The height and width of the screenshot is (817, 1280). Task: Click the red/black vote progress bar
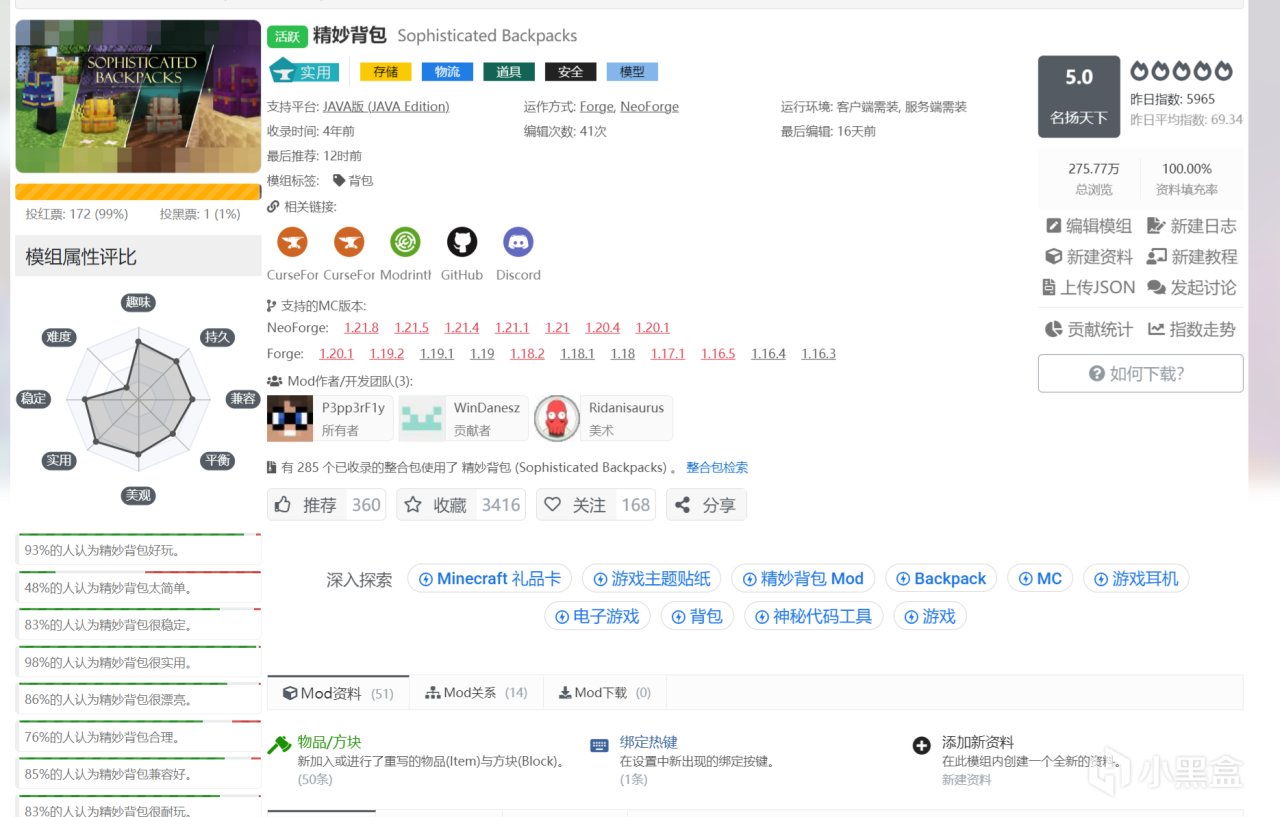pyautogui.click(x=138, y=192)
